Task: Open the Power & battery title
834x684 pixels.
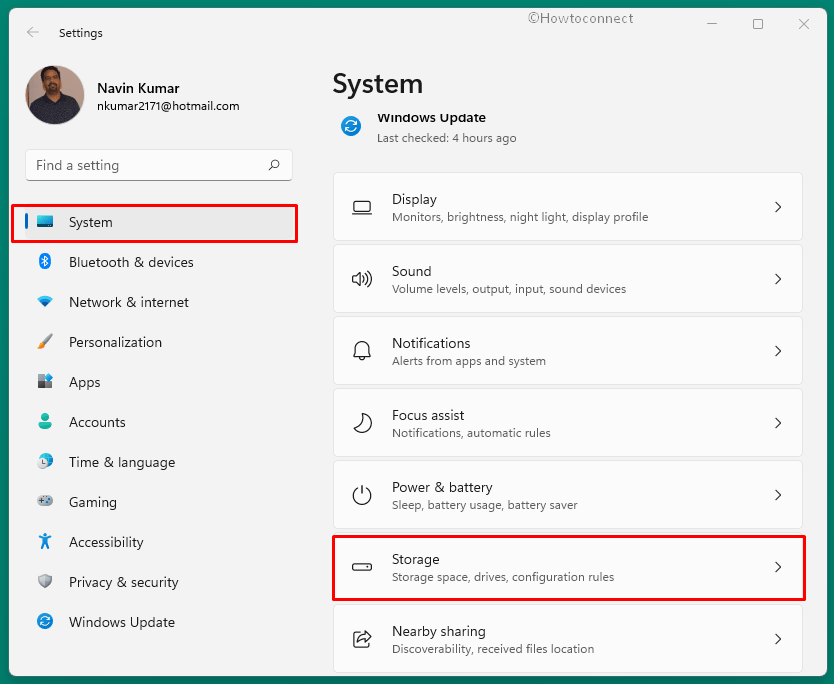Action: click(x=442, y=487)
